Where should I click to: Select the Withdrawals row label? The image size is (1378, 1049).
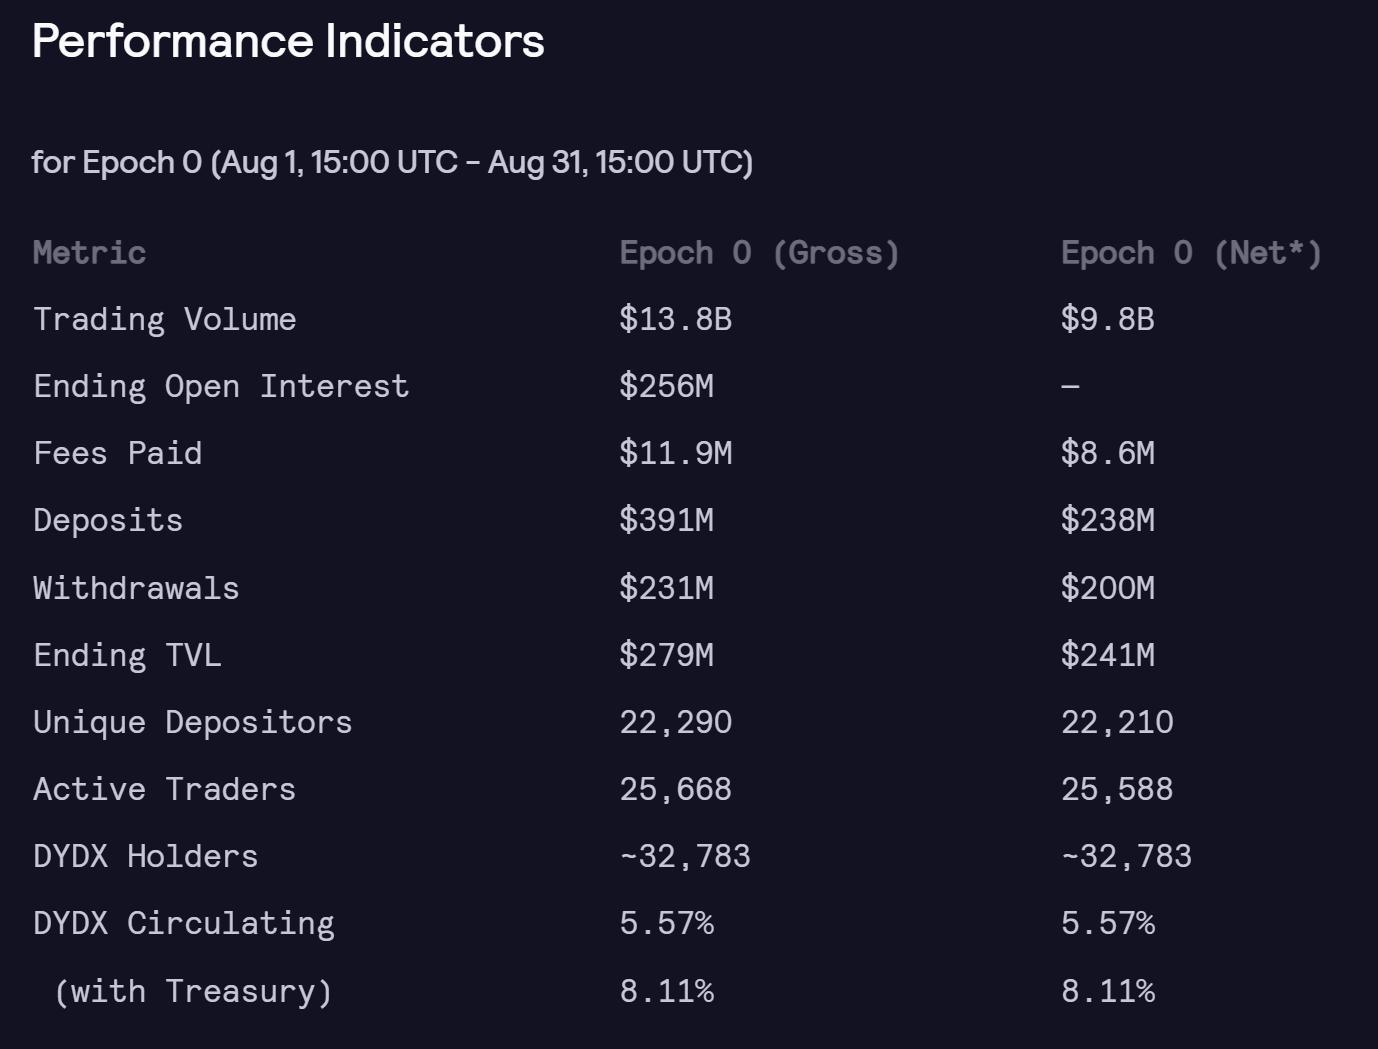pyautogui.click(x=137, y=588)
